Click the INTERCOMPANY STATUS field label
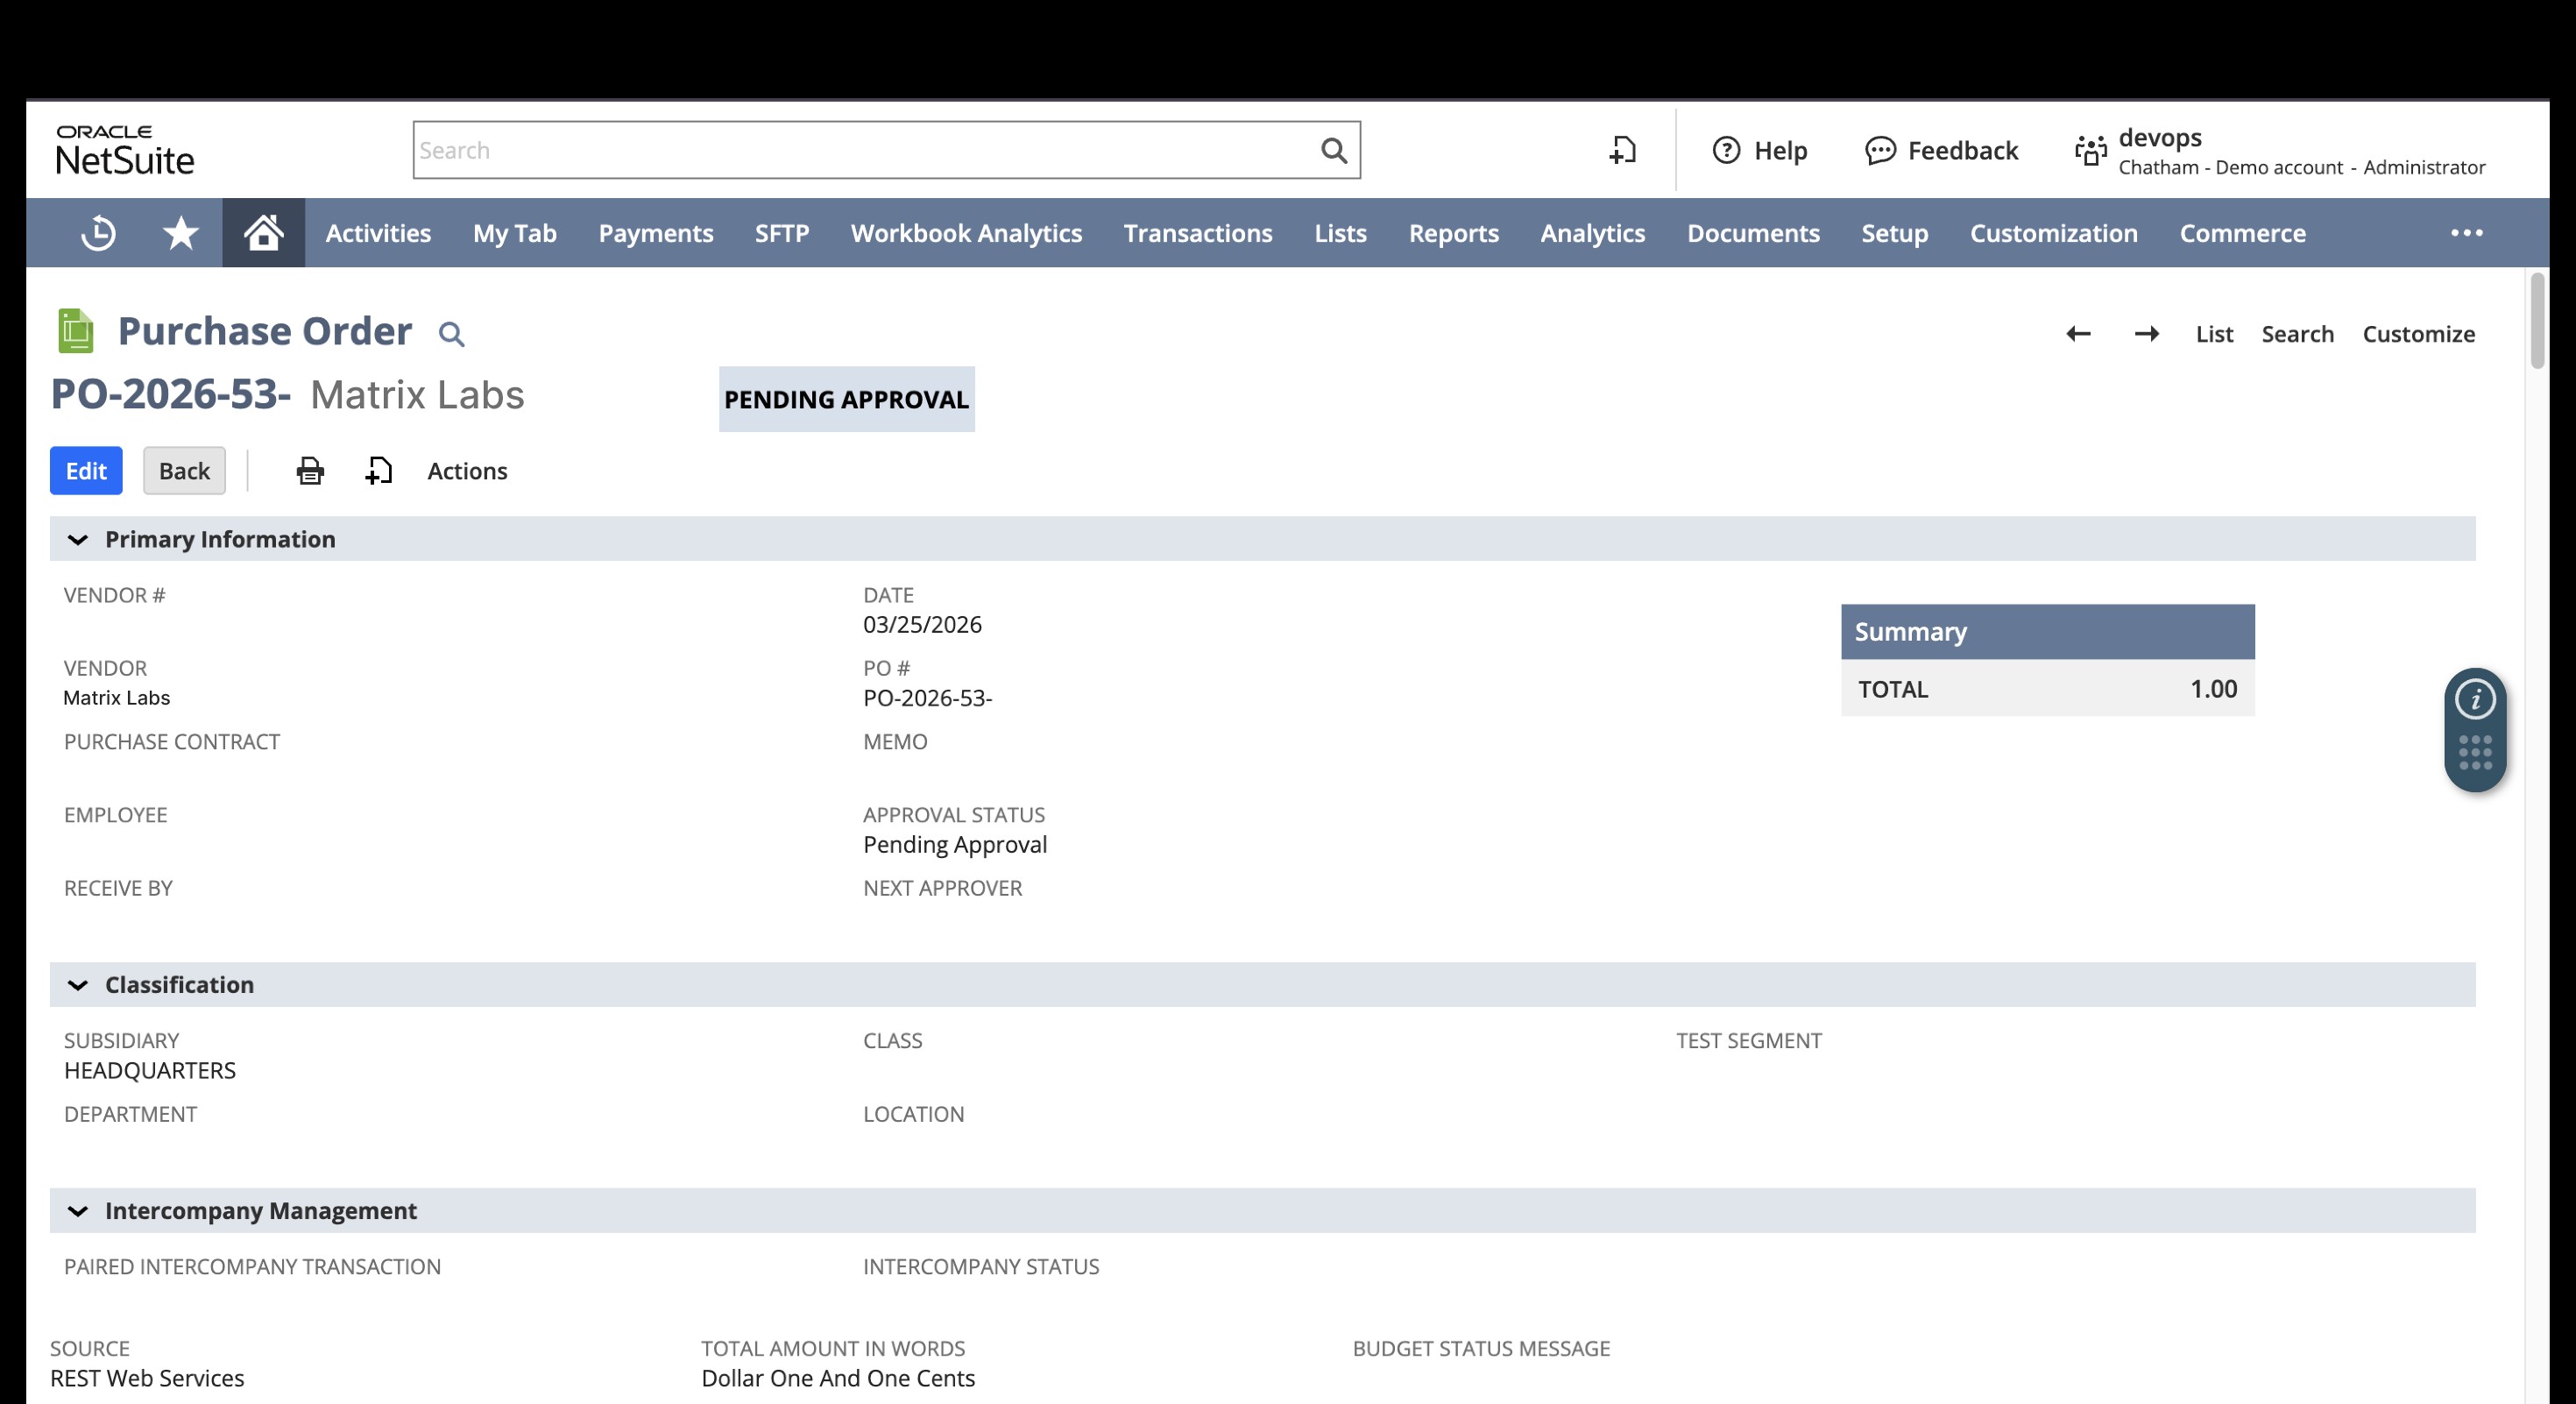 click(x=981, y=1267)
